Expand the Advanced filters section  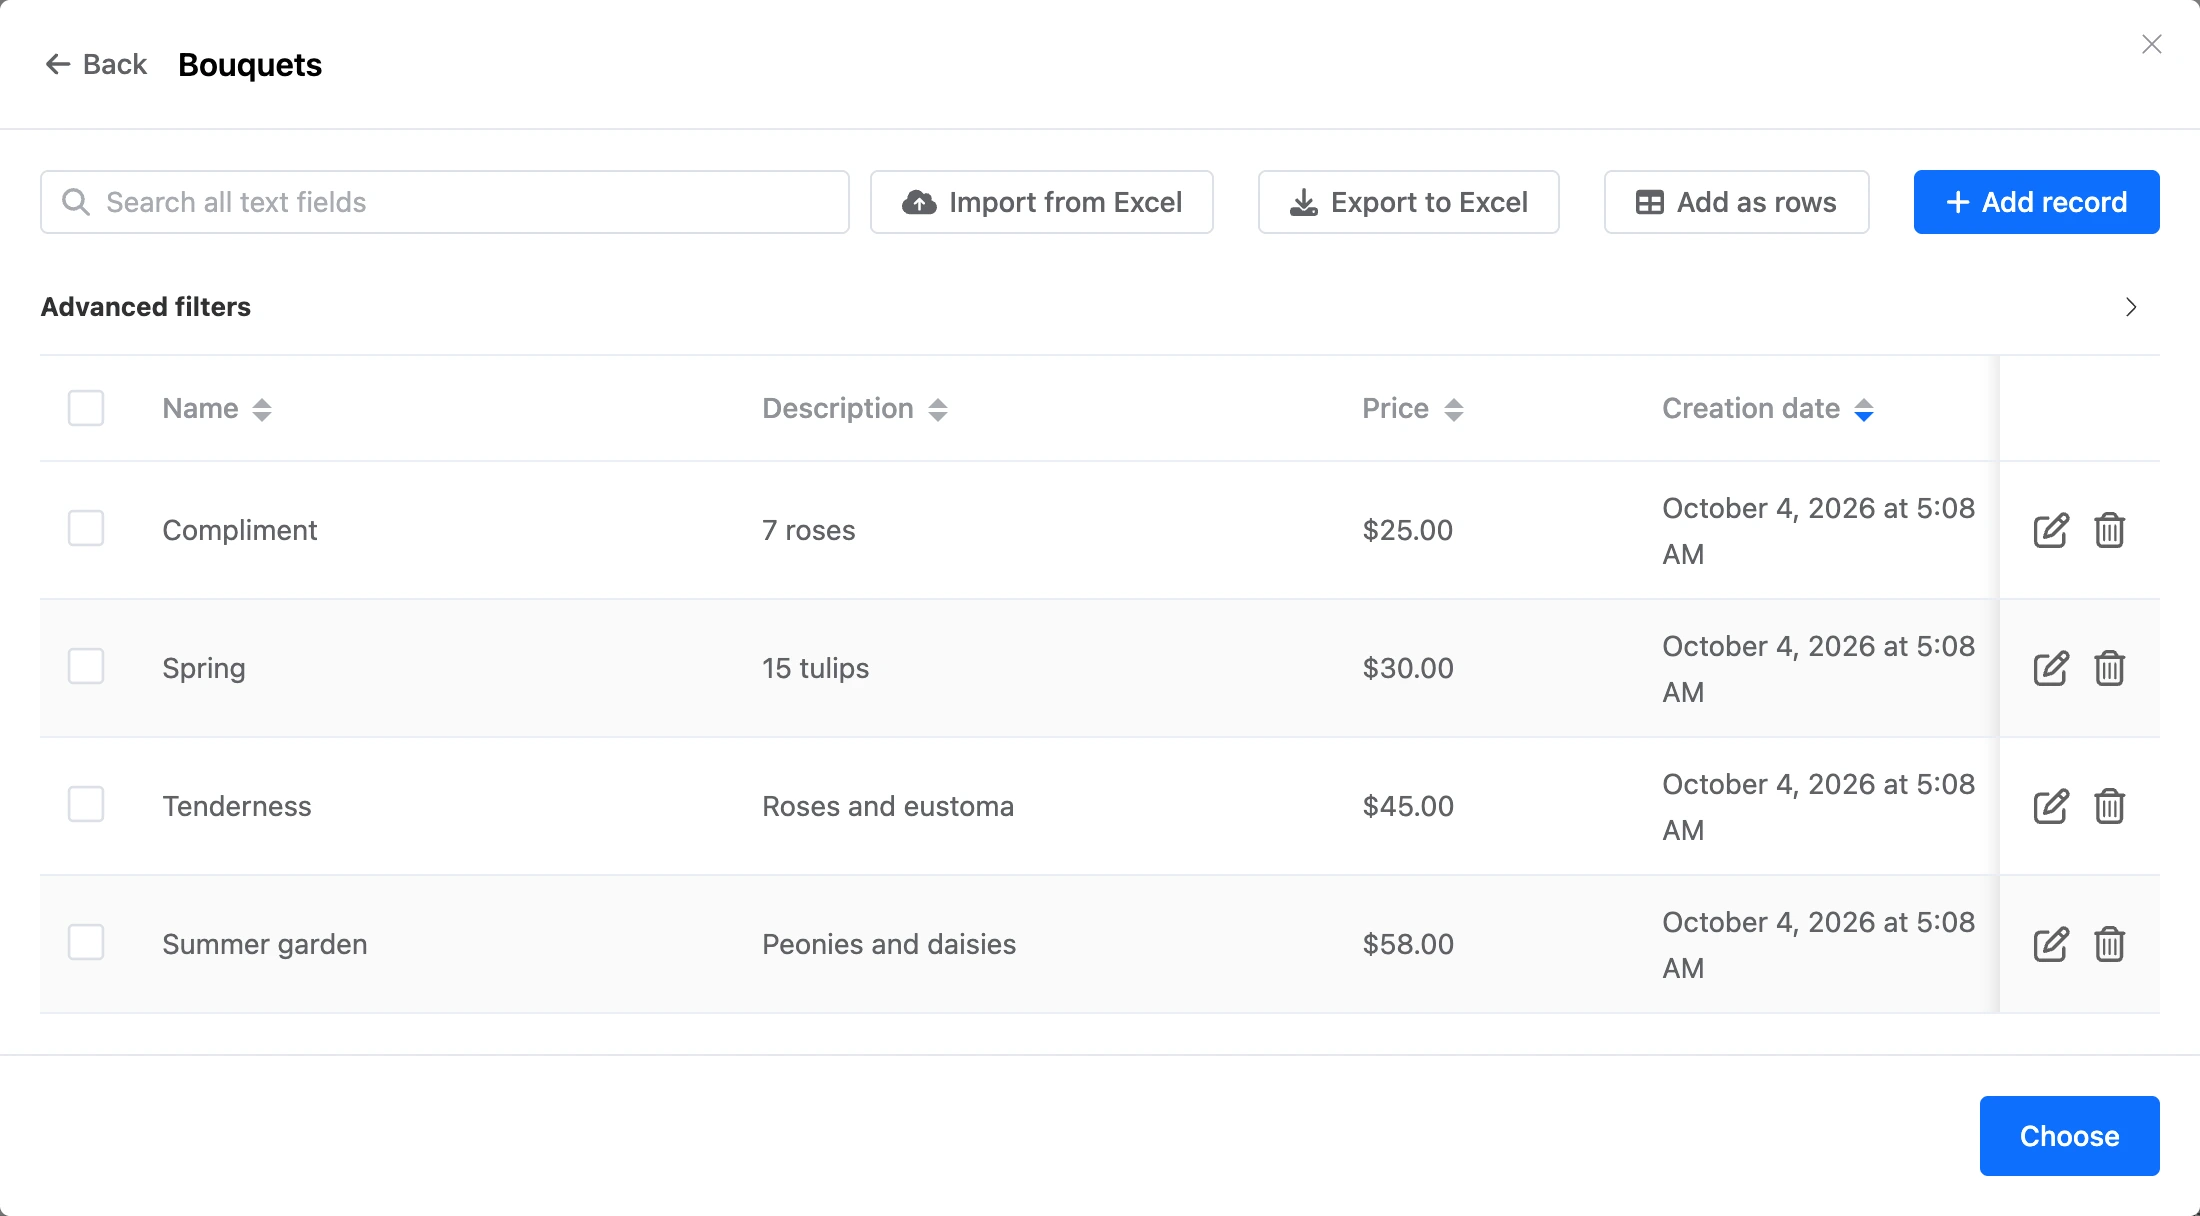2130,307
